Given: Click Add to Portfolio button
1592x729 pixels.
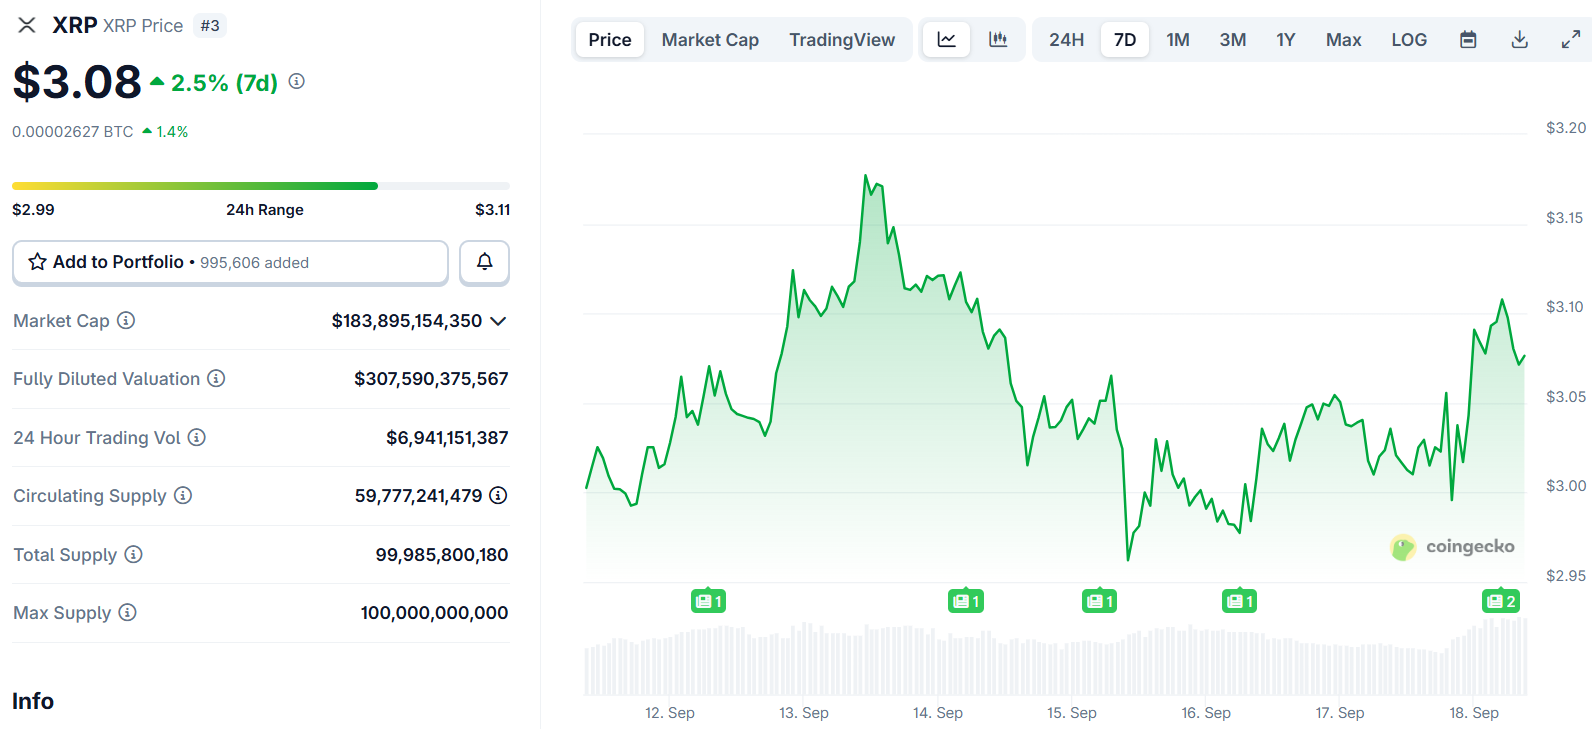Looking at the screenshot, I should 230,262.
